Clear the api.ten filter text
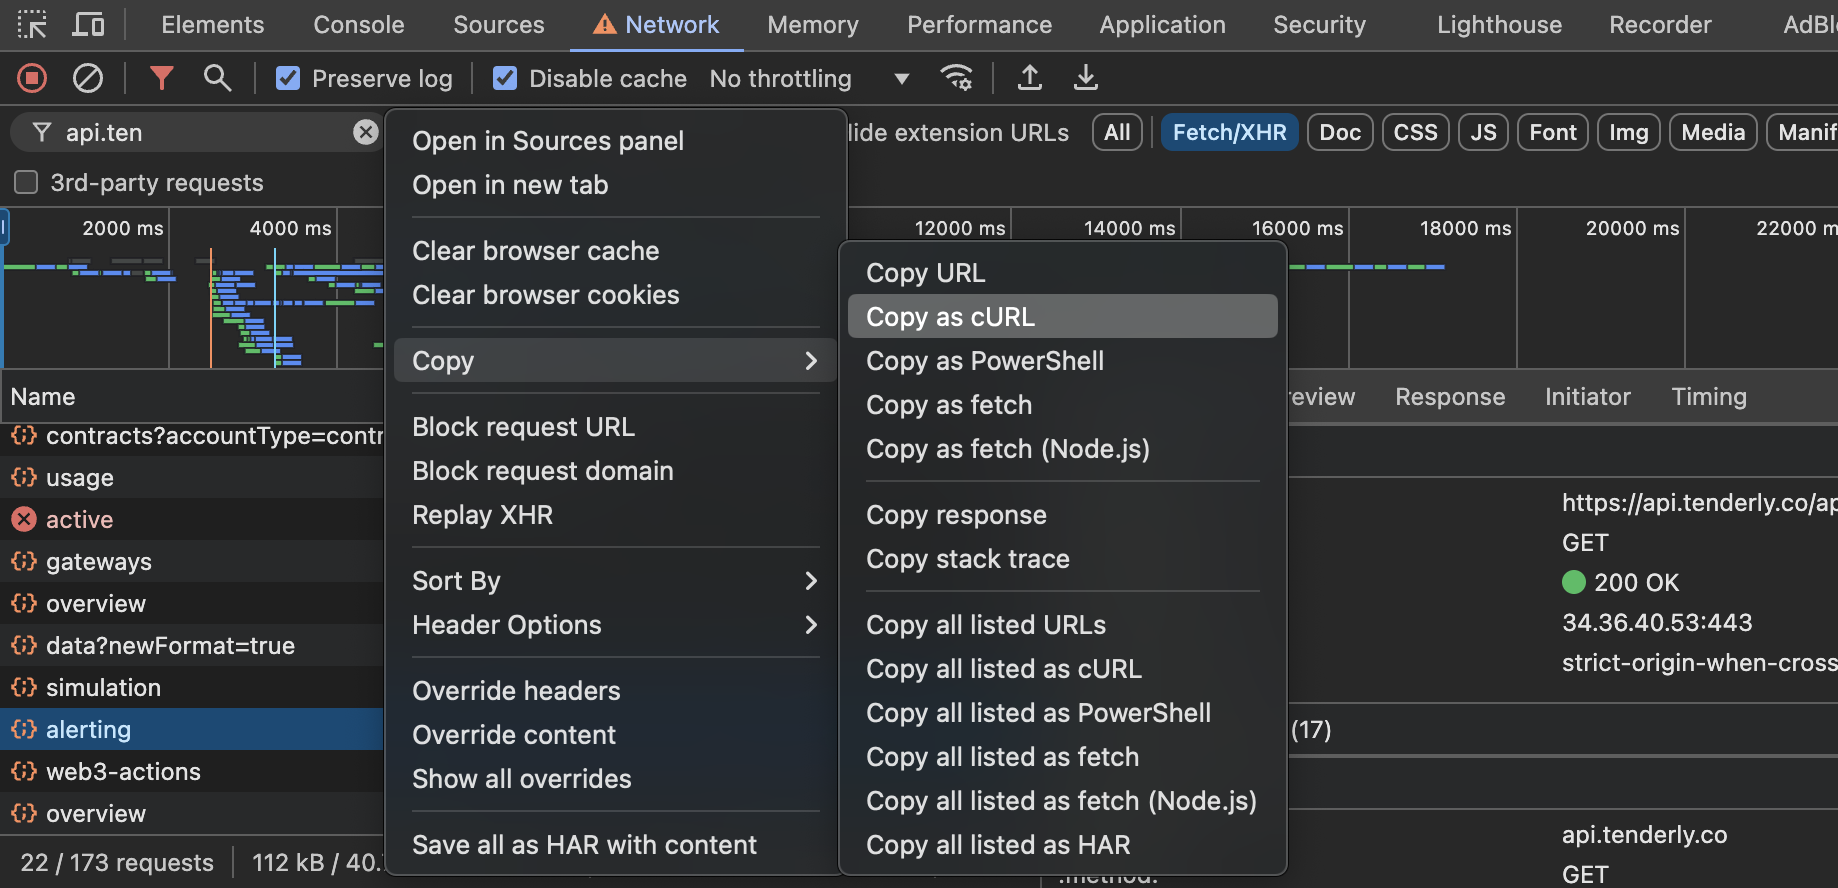This screenshot has height=888, width=1838. [366, 132]
